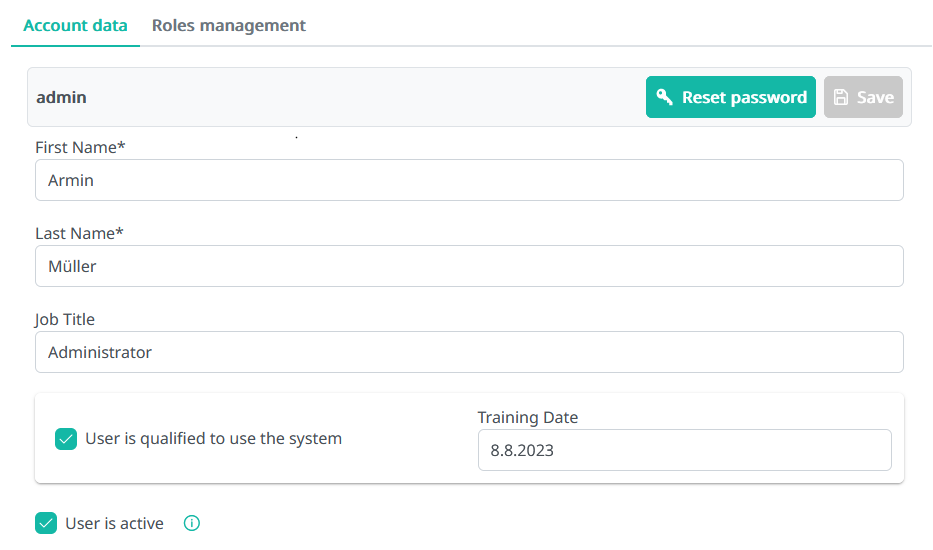Switch to the Roles management tab
The image size is (933, 550).
pos(228,26)
